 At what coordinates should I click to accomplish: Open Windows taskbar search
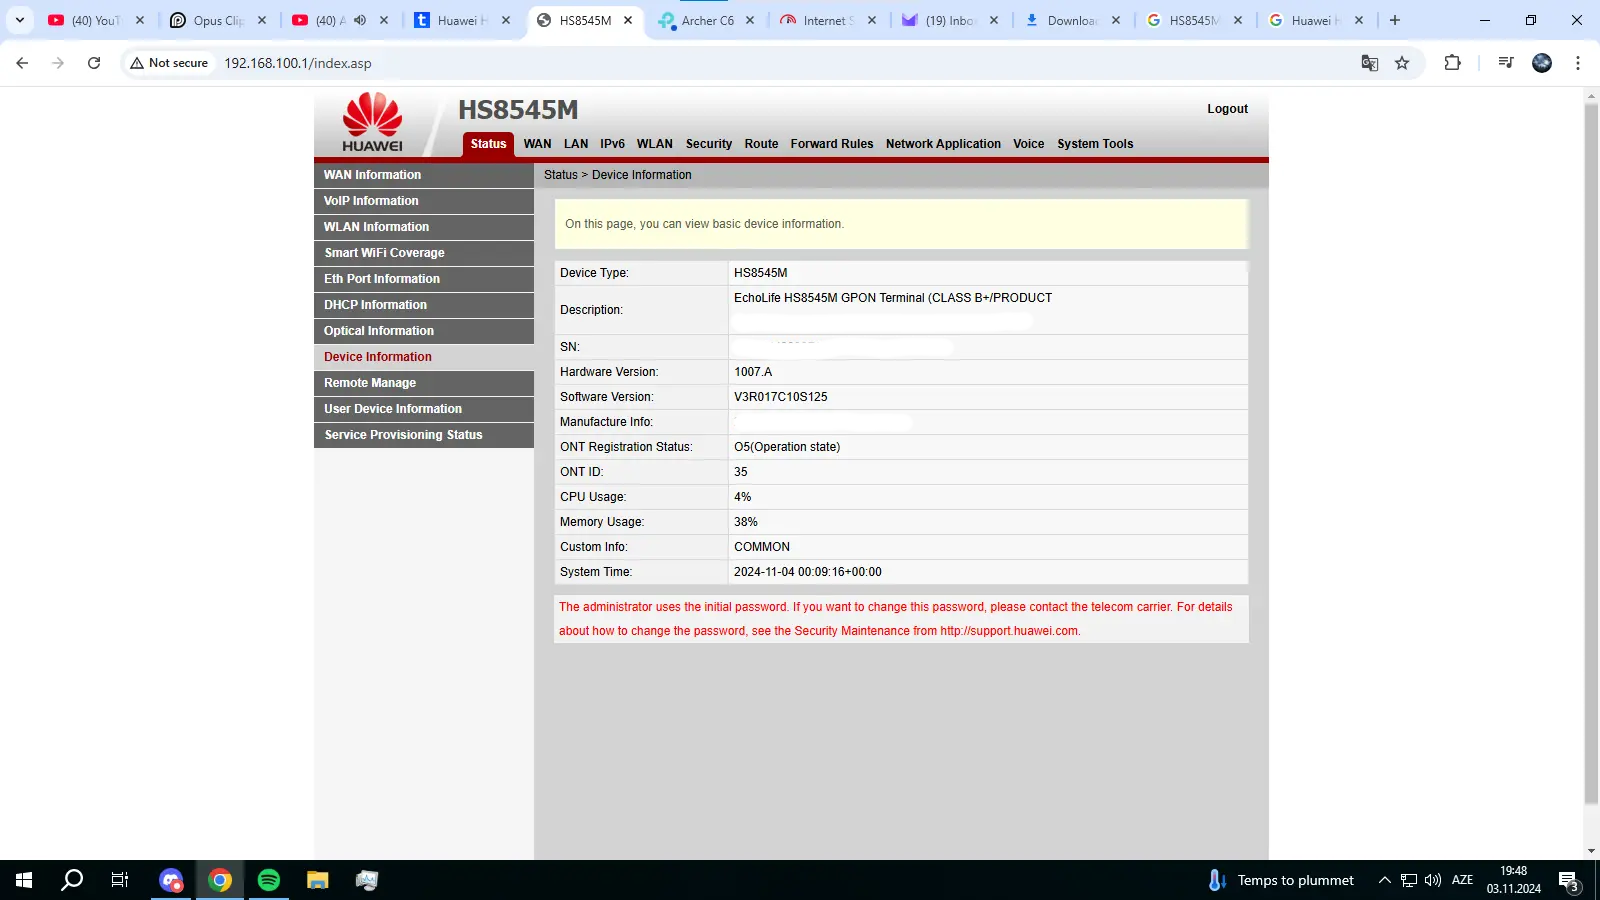(x=72, y=880)
